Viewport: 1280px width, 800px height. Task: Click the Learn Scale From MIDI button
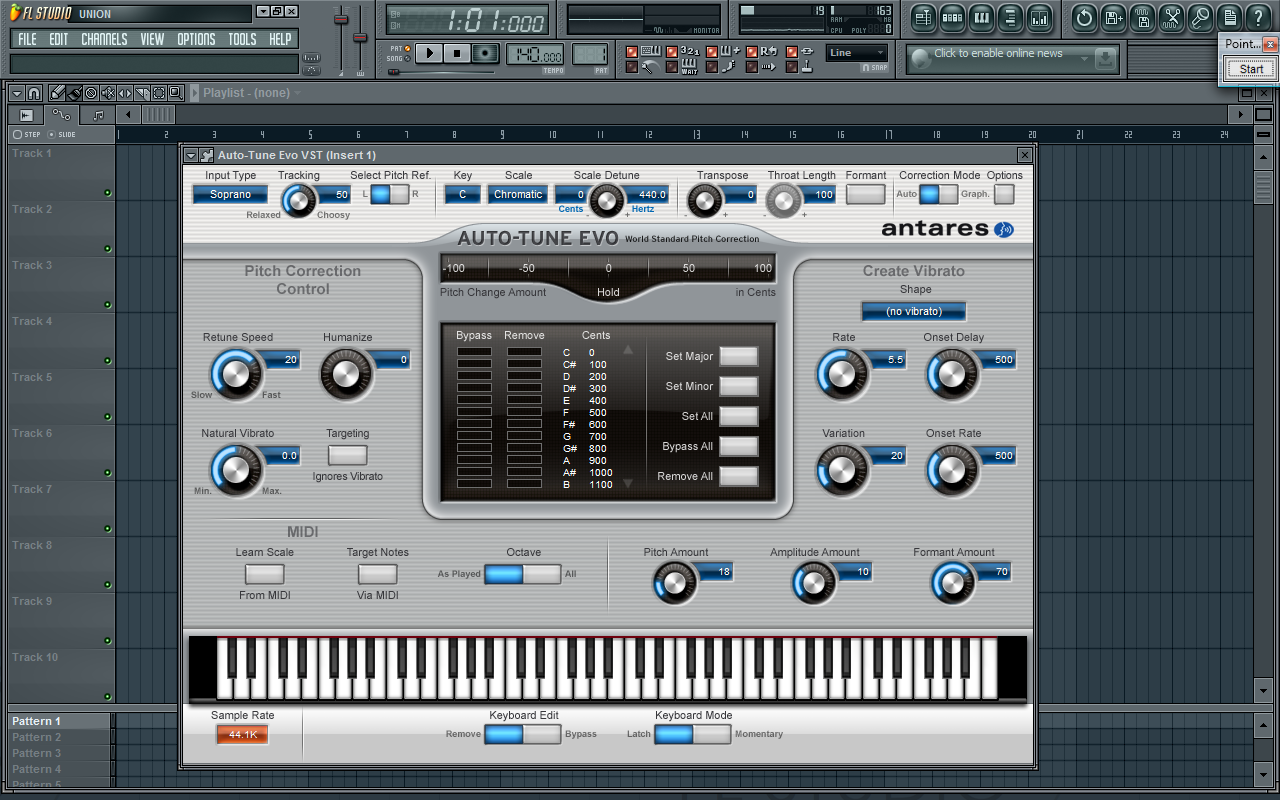(x=265, y=574)
